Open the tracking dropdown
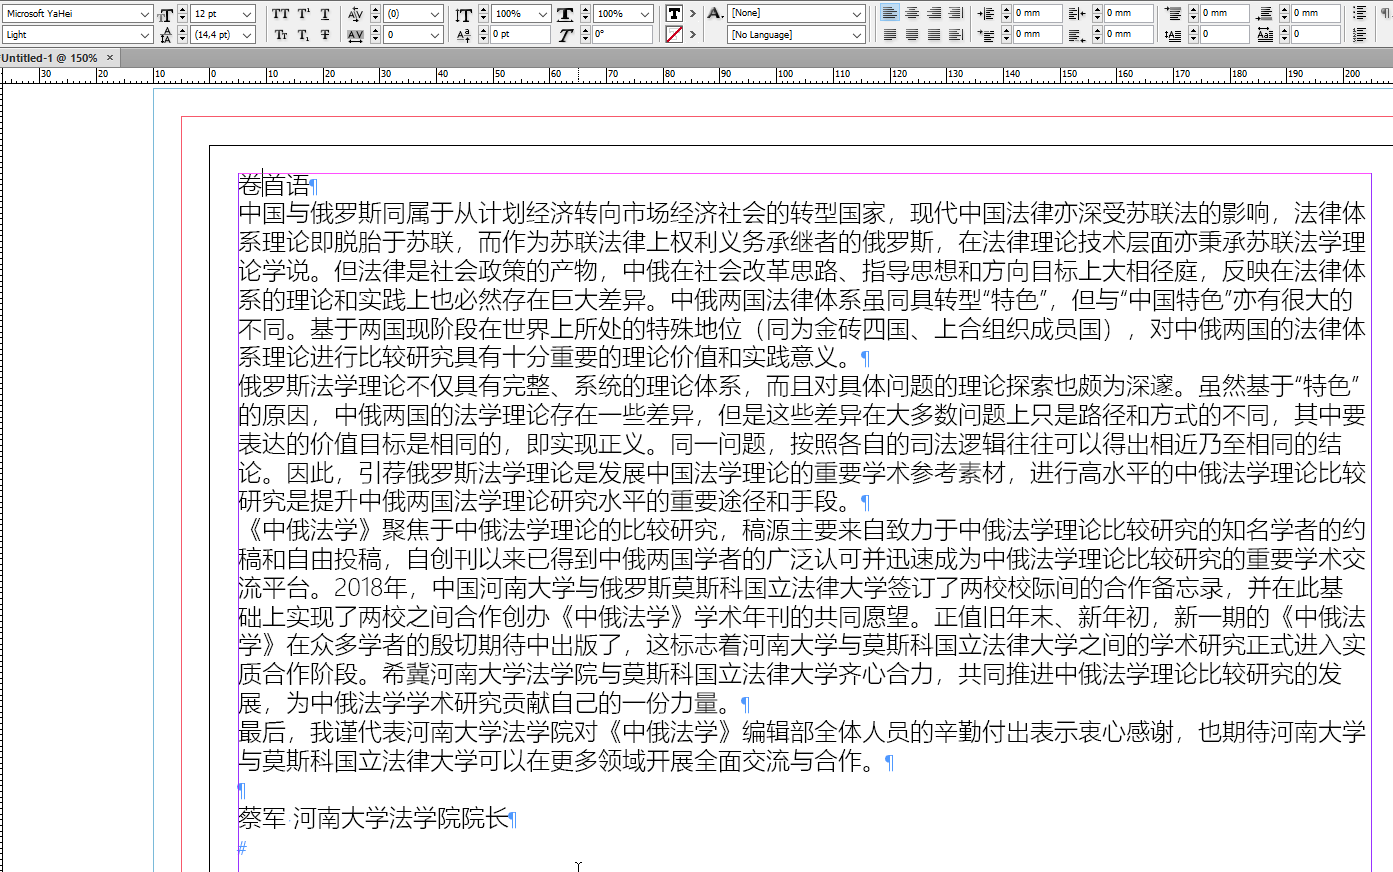 [435, 35]
